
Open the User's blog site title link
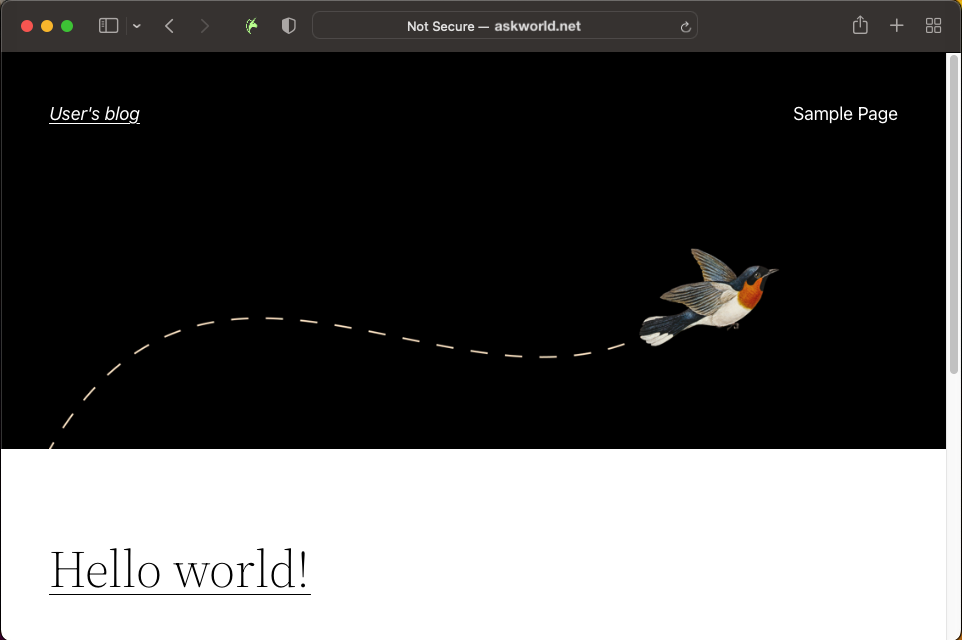(x=94, y=114)
